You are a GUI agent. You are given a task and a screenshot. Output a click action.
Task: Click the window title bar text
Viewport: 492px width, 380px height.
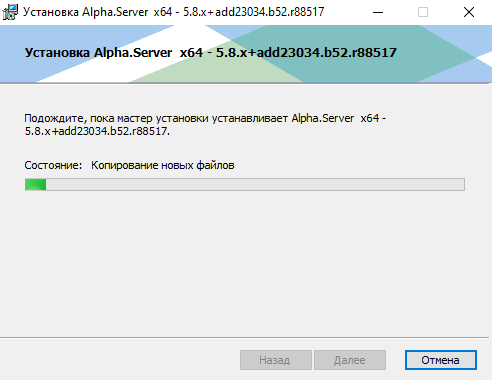(173, 12)
